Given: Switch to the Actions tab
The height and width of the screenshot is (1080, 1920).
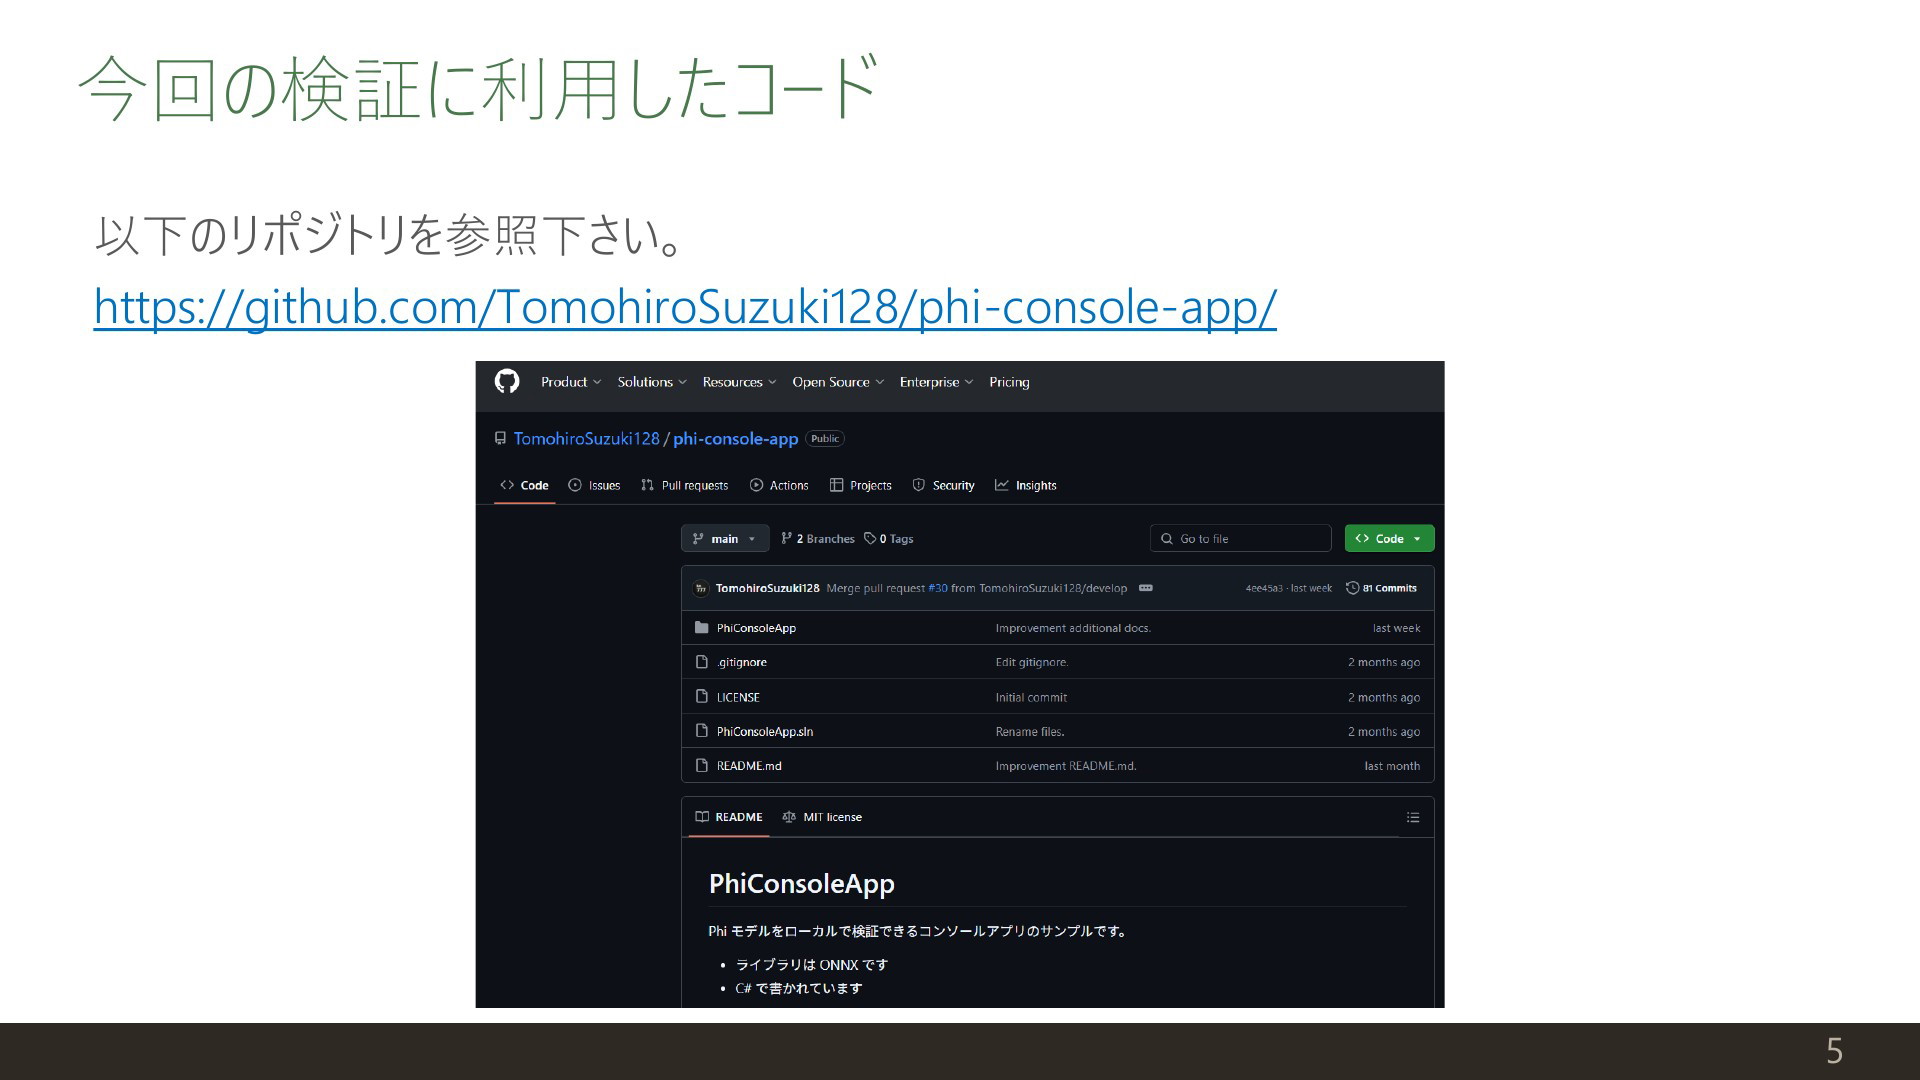Looking at the screenshot, I should [x=779, y=485].
